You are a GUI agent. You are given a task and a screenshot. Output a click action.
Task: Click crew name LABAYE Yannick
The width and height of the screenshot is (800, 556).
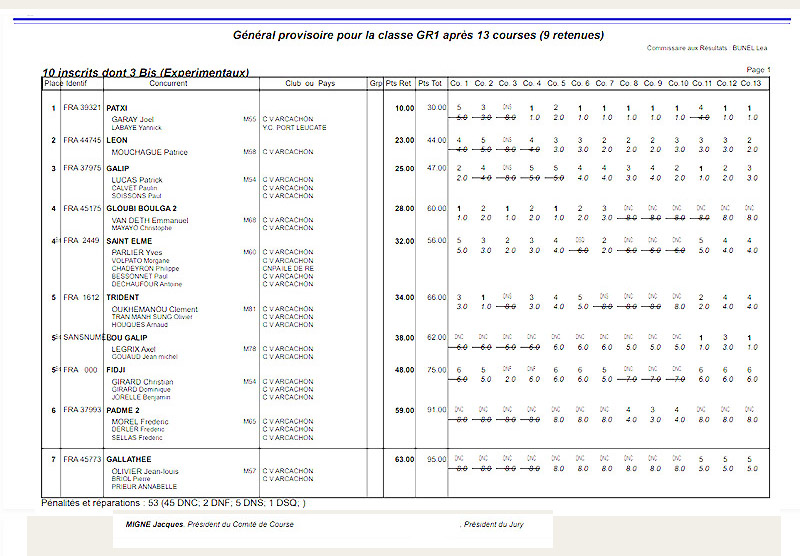[137, 128]
